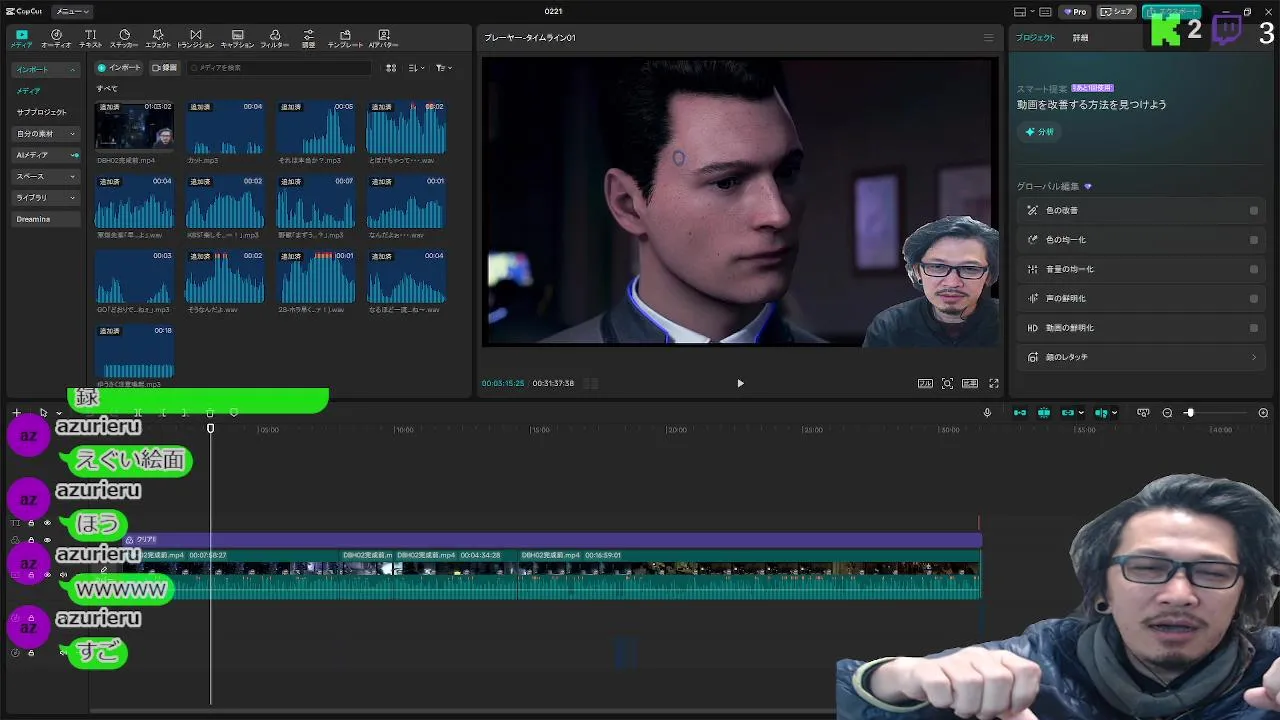Open the AIアバター (AI Avatar) tool
Viewport: 1280px width, 720px height.
click(x=384, y=38)
